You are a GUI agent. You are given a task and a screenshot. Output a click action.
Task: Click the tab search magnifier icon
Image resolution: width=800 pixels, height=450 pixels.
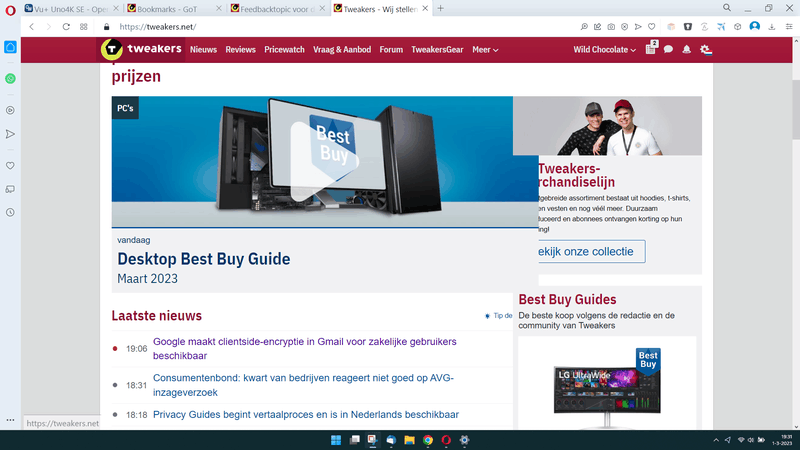point(727,8)
